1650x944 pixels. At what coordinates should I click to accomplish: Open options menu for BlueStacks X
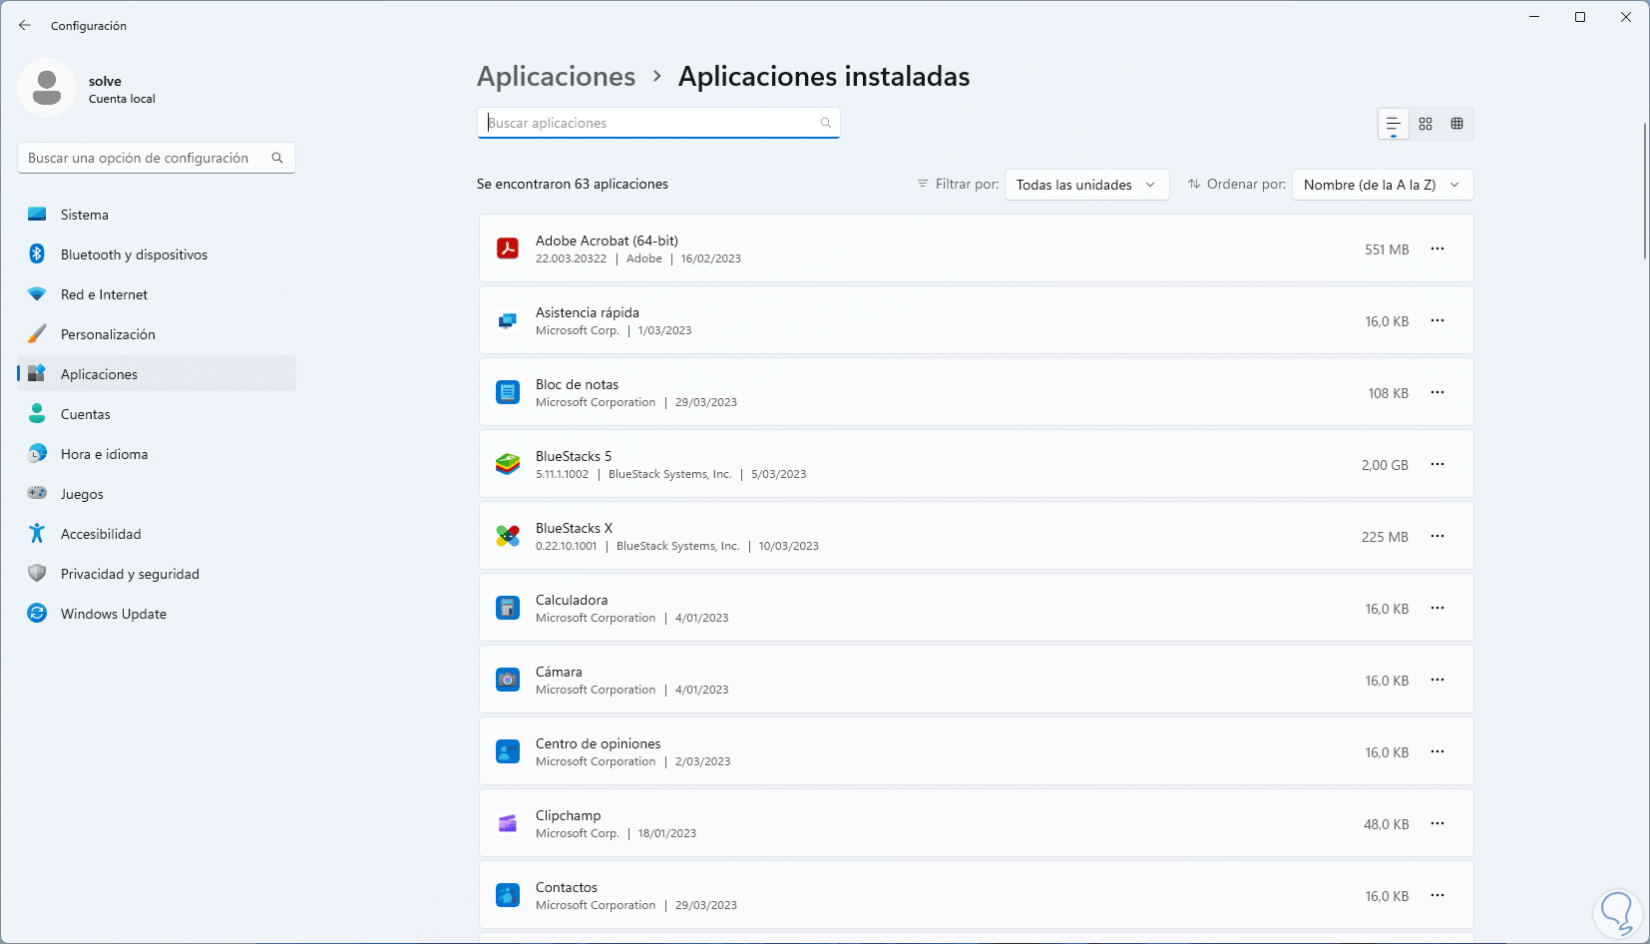1437,537
